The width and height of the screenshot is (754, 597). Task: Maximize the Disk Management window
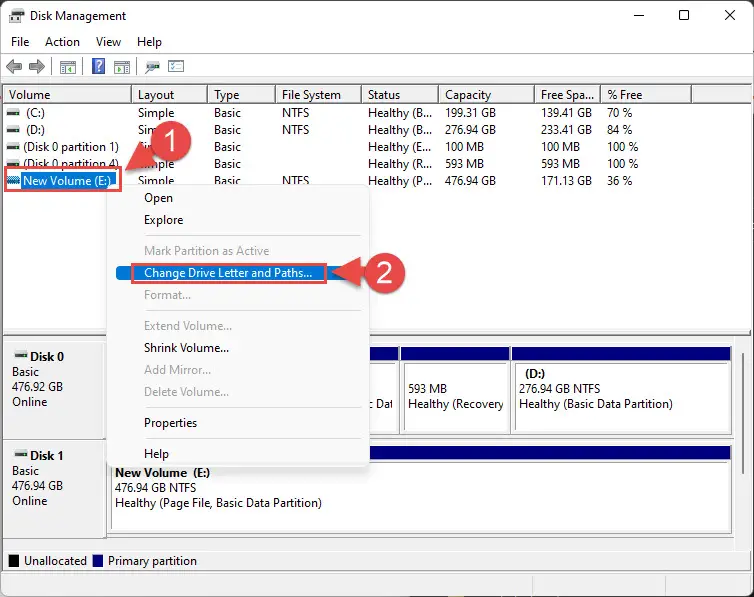tap(684, 15)
